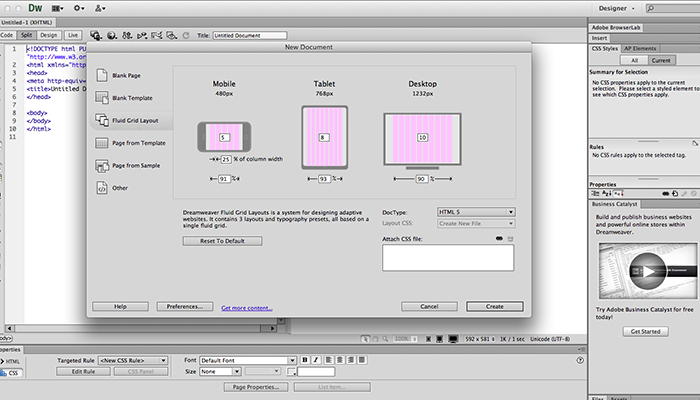The image size is (700, 400).
Task: Toggle Align Left in Properties panel
Action: [329, 360]
